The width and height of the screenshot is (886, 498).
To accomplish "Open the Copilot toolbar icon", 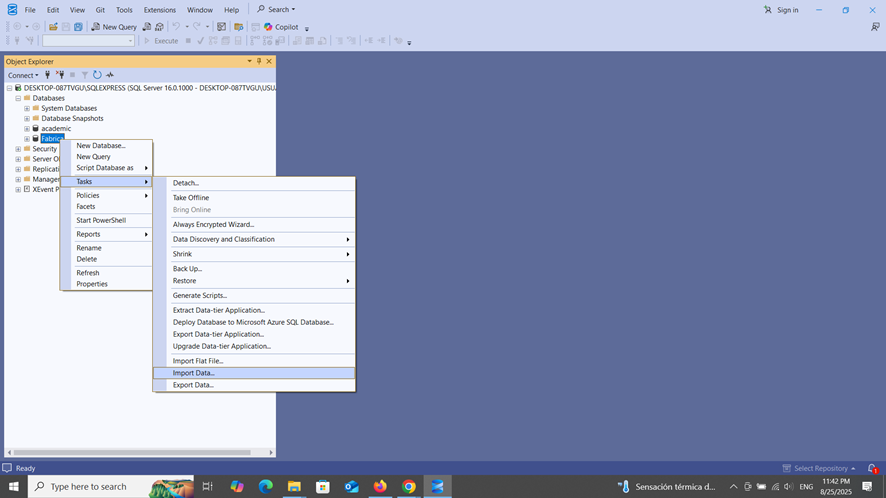I will (281, 27).
